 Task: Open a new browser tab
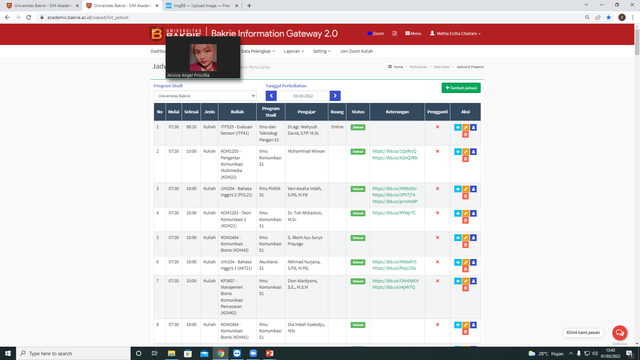coord(249,6)
